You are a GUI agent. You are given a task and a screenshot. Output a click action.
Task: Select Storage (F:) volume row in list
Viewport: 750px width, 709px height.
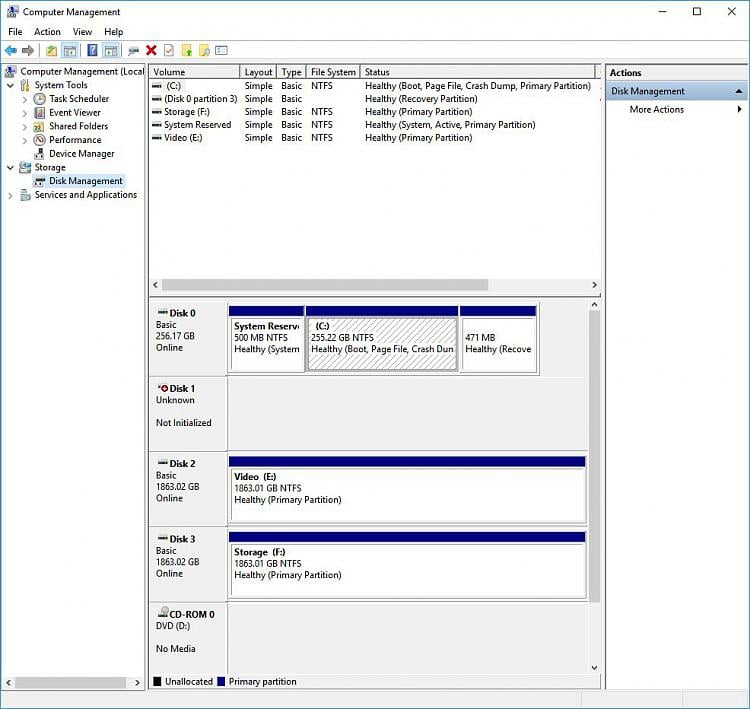[375, 111]
